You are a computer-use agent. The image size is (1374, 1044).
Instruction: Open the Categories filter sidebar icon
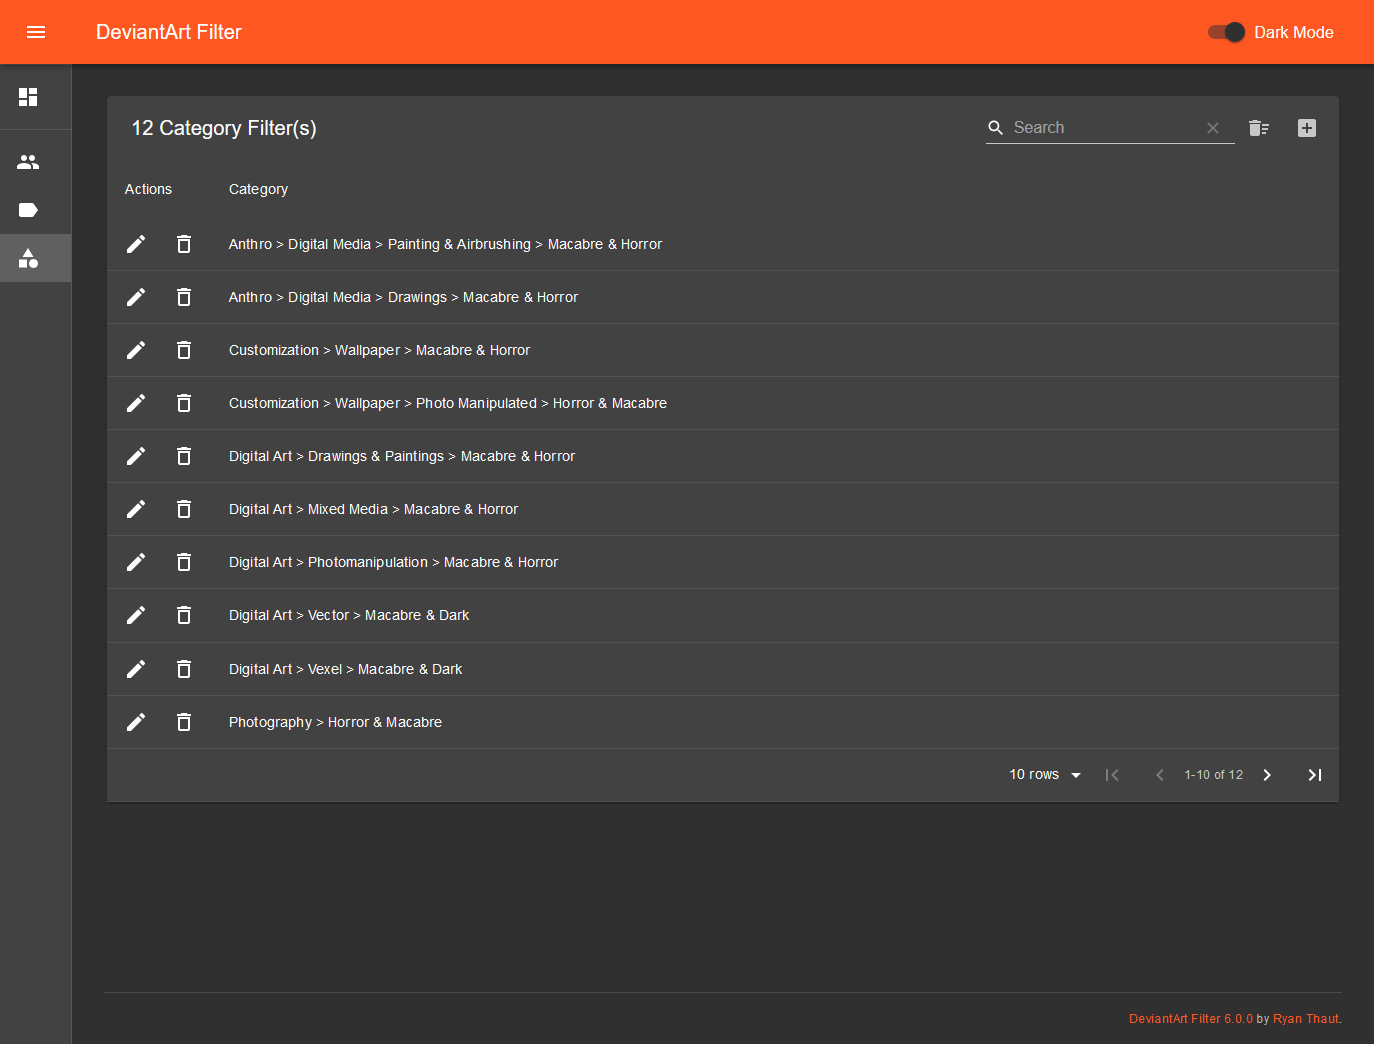(x=28, y=258)
